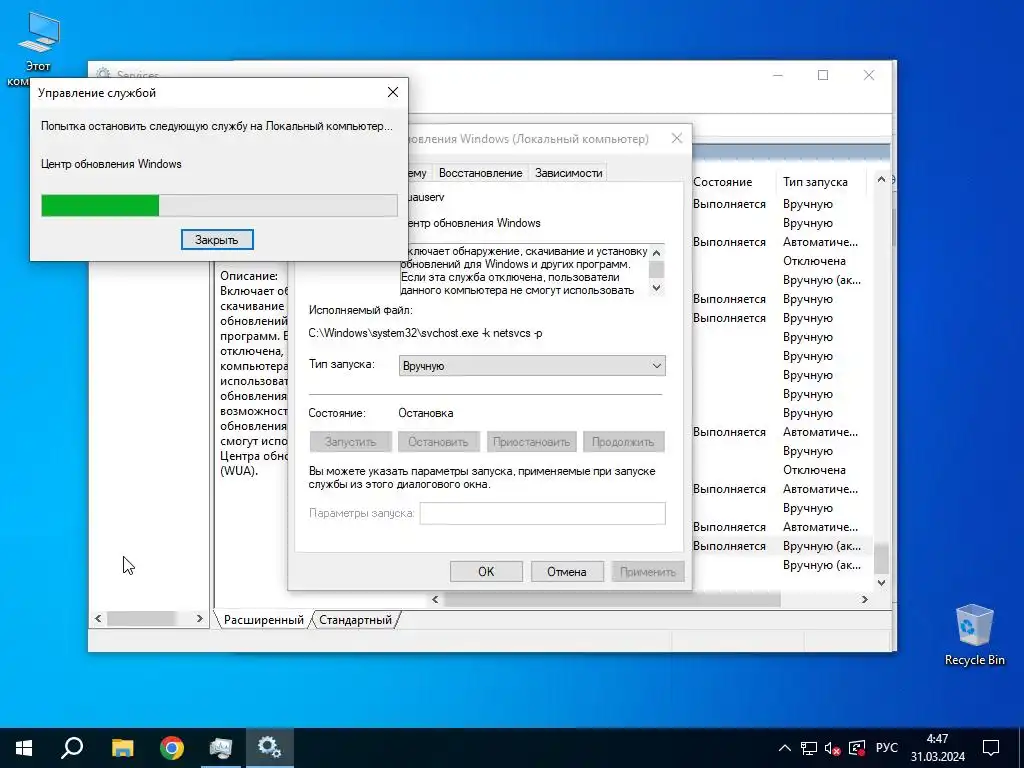Viewport: 1024px width, 768px height.
Task: Switch to the Зависимости tab
Action: (x=568, y=173)
